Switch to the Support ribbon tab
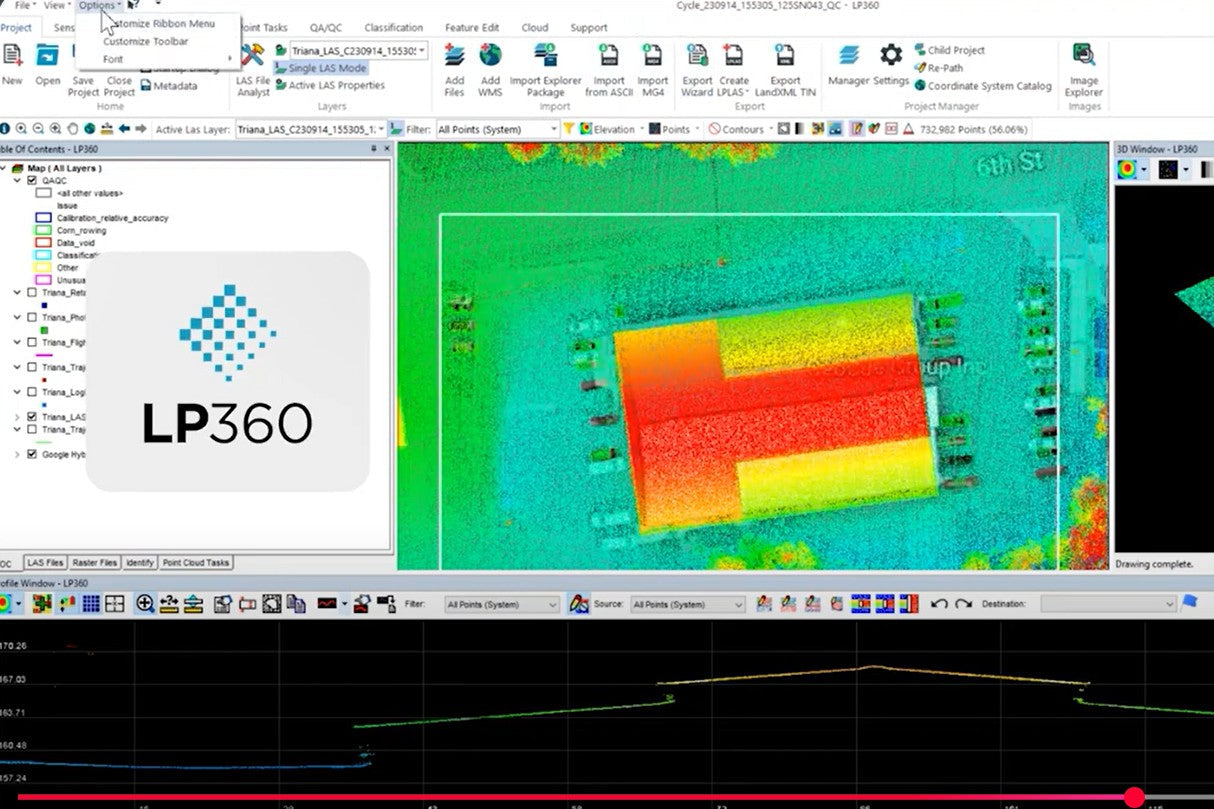 coord(589,28)
